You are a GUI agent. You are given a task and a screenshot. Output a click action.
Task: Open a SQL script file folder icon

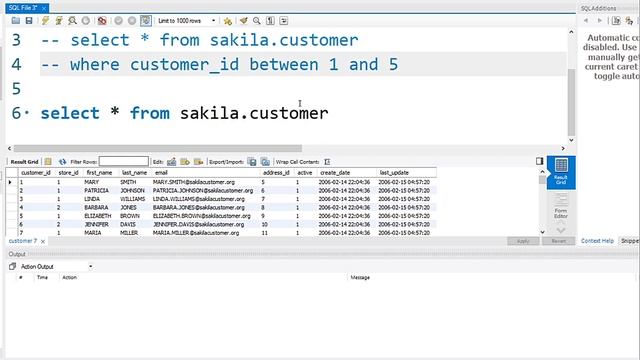tap(16, 20)
